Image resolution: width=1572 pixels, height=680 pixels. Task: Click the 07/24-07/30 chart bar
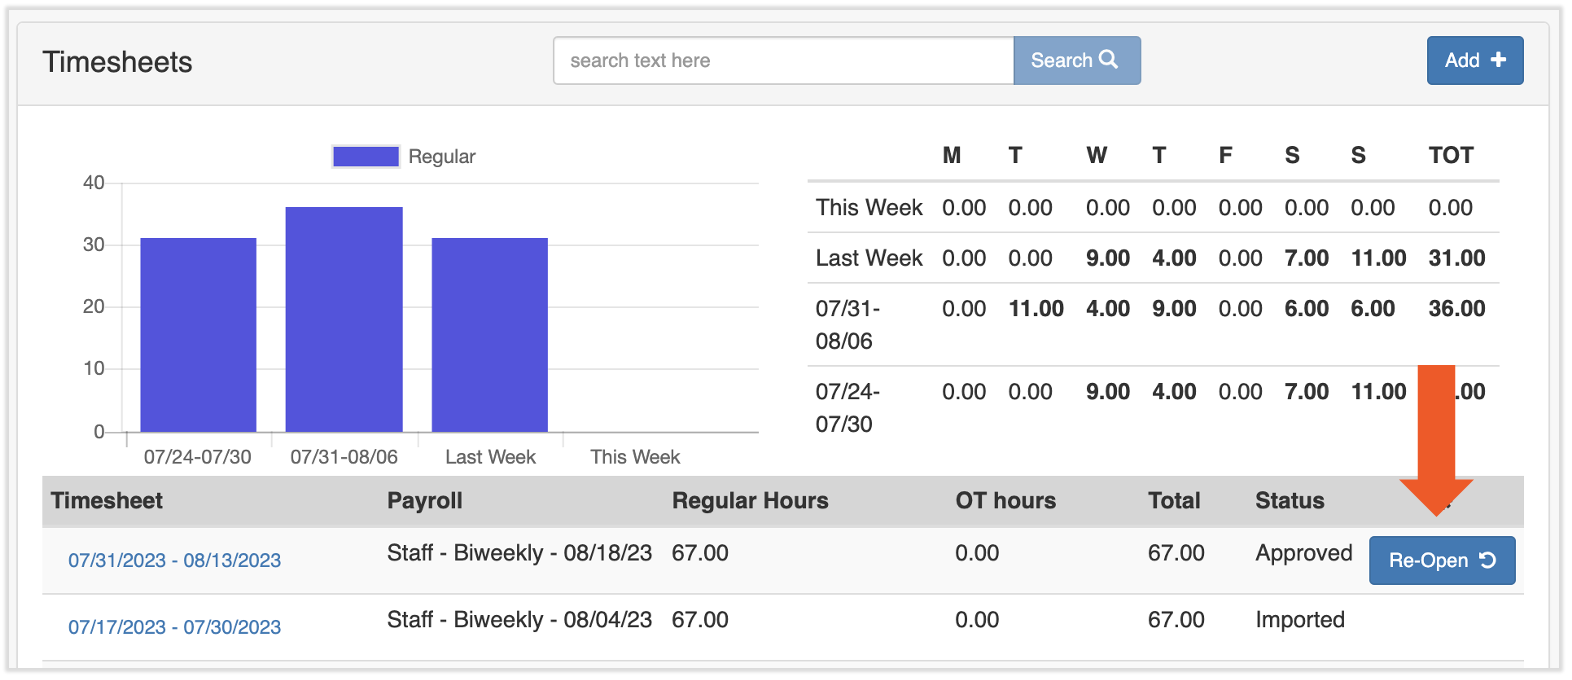198,335
